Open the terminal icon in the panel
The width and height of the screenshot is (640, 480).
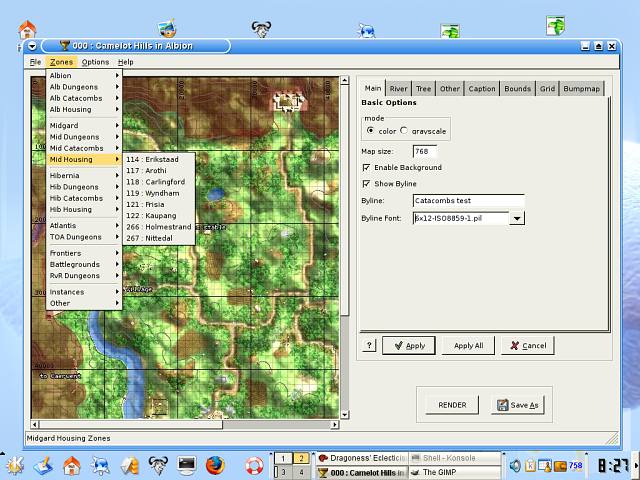(186, 465)
